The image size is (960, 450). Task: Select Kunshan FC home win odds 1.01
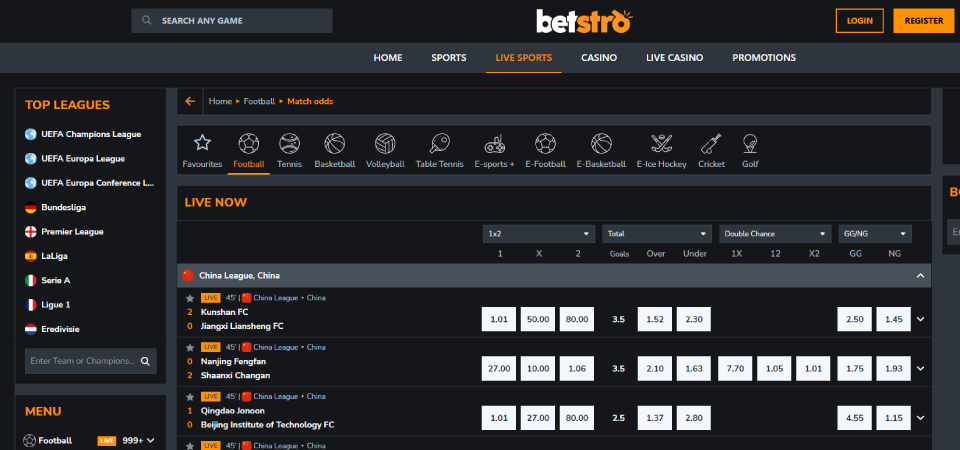tap(499, 319)
